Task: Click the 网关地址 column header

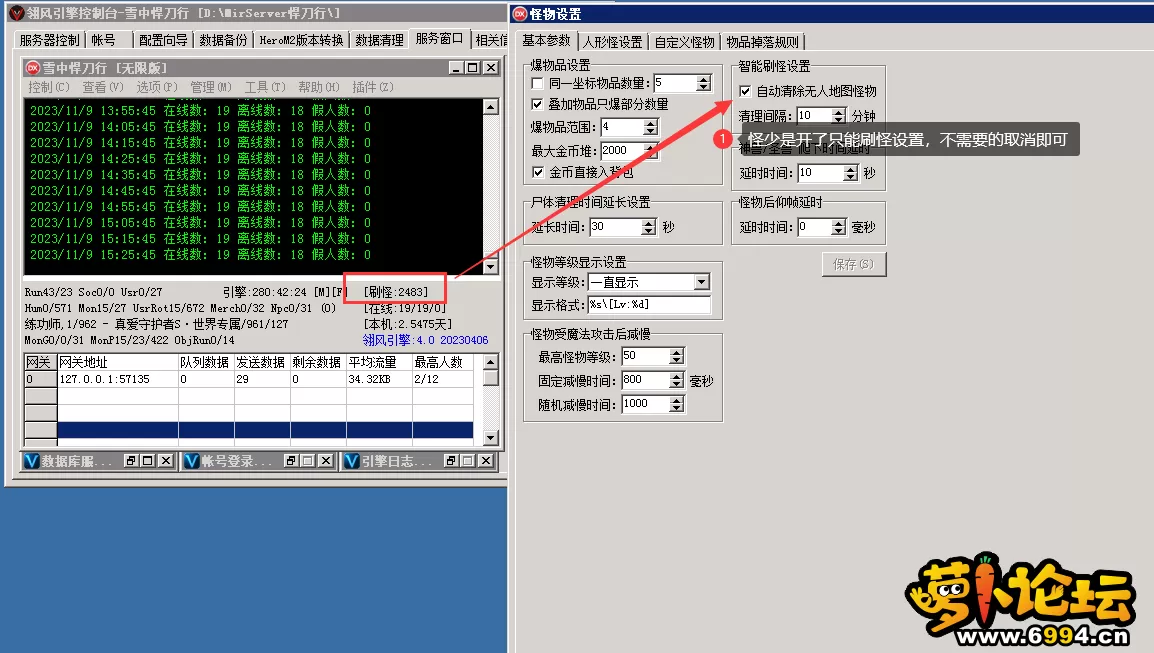Action: [x=118, y=362]
